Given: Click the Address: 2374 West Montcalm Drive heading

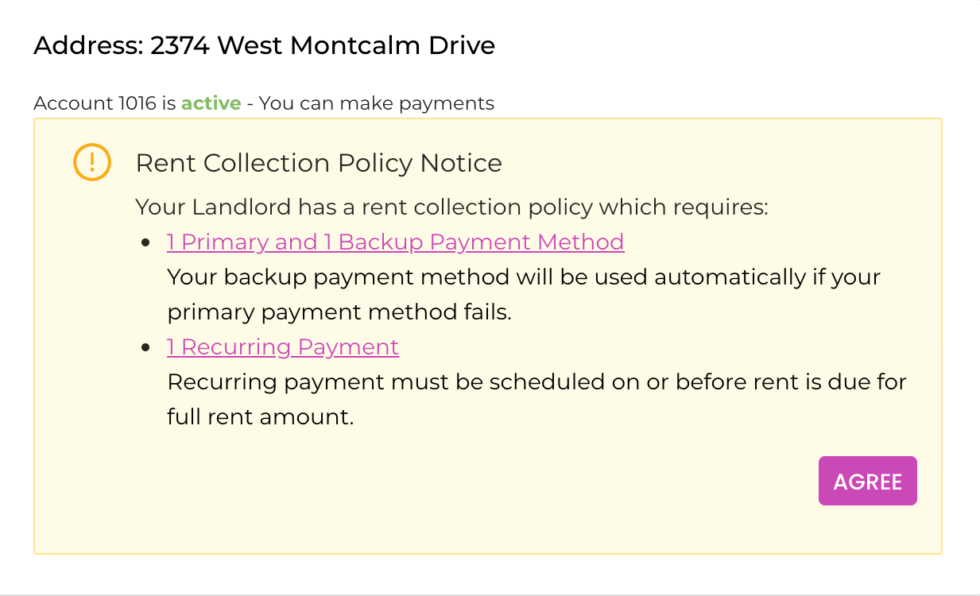Looking at the screenshot, I should 264,45.
